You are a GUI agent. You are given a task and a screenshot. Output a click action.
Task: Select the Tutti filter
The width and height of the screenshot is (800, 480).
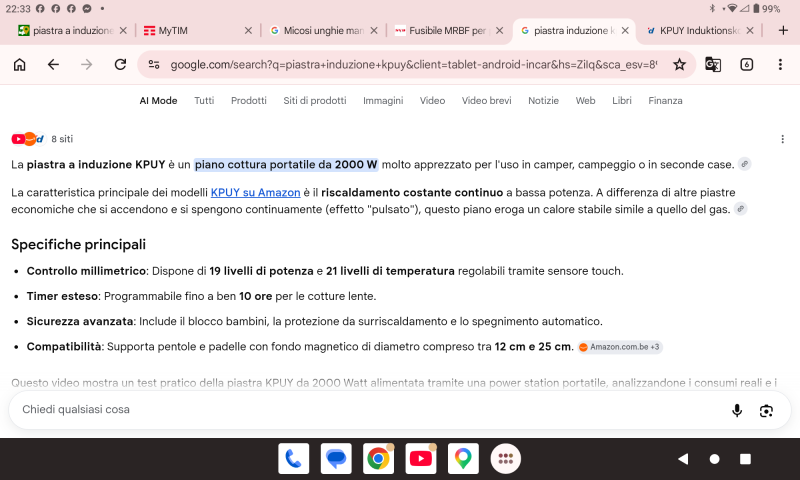(x=204, y=101)
